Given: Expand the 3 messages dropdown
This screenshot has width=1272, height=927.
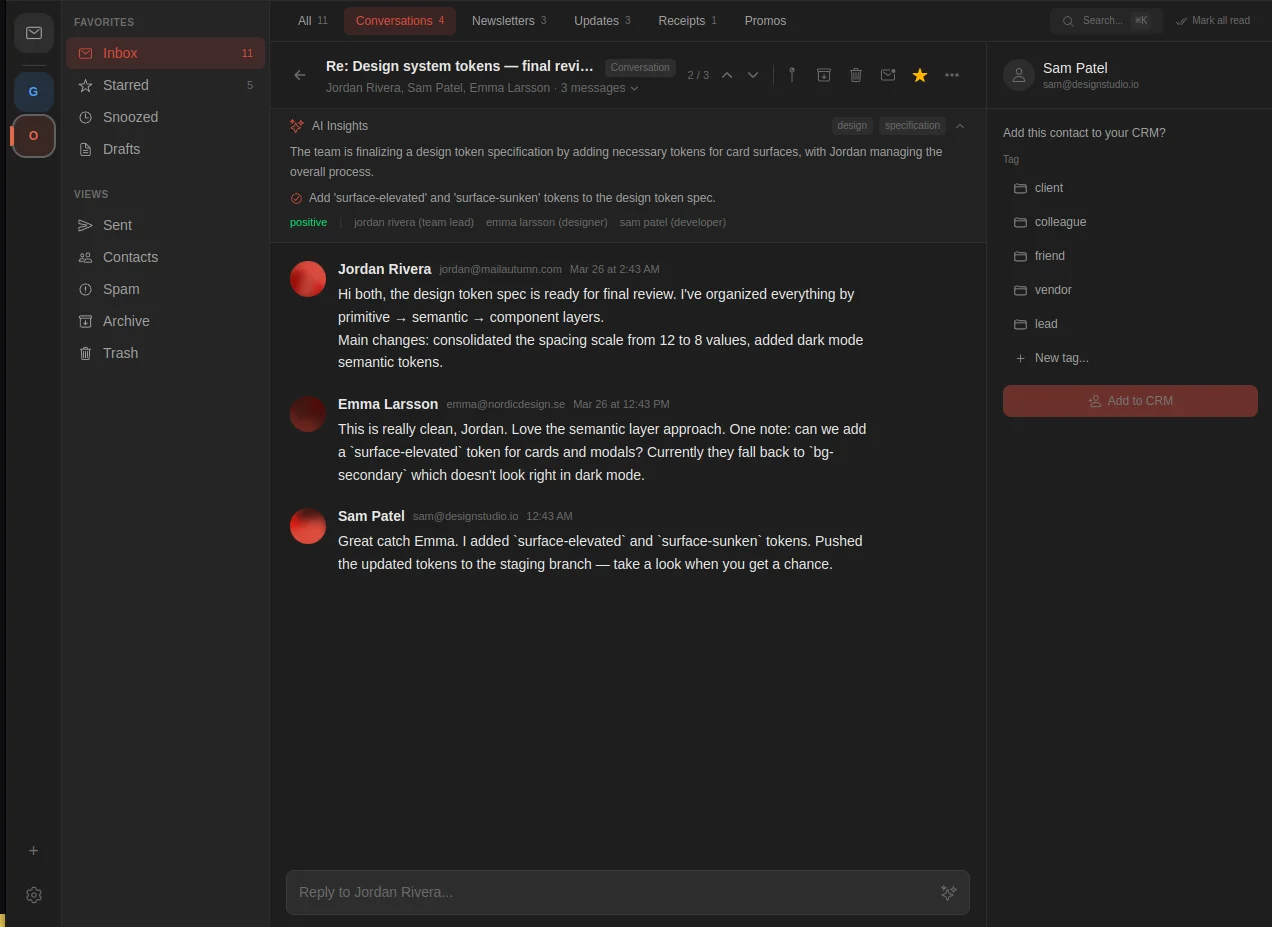Looking at the screenshot, I should [598, 88].
